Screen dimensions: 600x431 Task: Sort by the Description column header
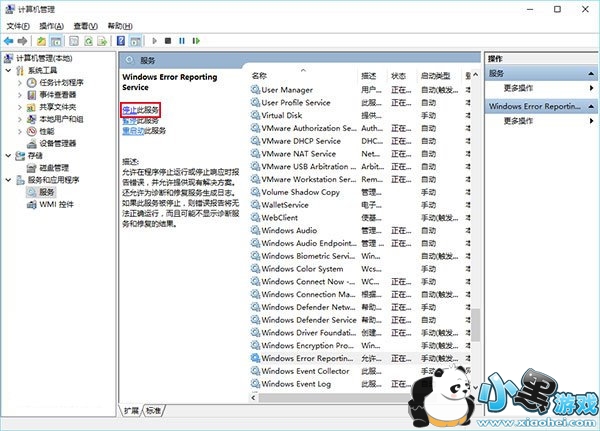tap(373, 76)
